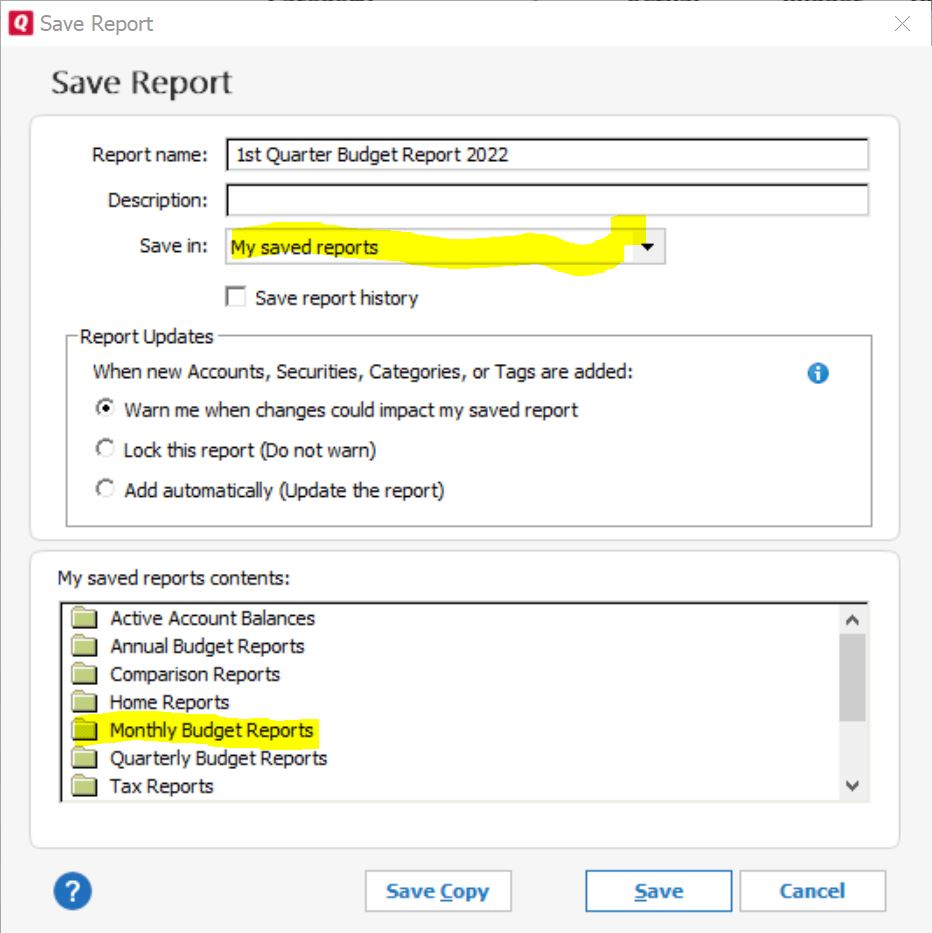Click the Annual Budget Reports folder icon
This screenshot has height=933, width=932.
85,646
